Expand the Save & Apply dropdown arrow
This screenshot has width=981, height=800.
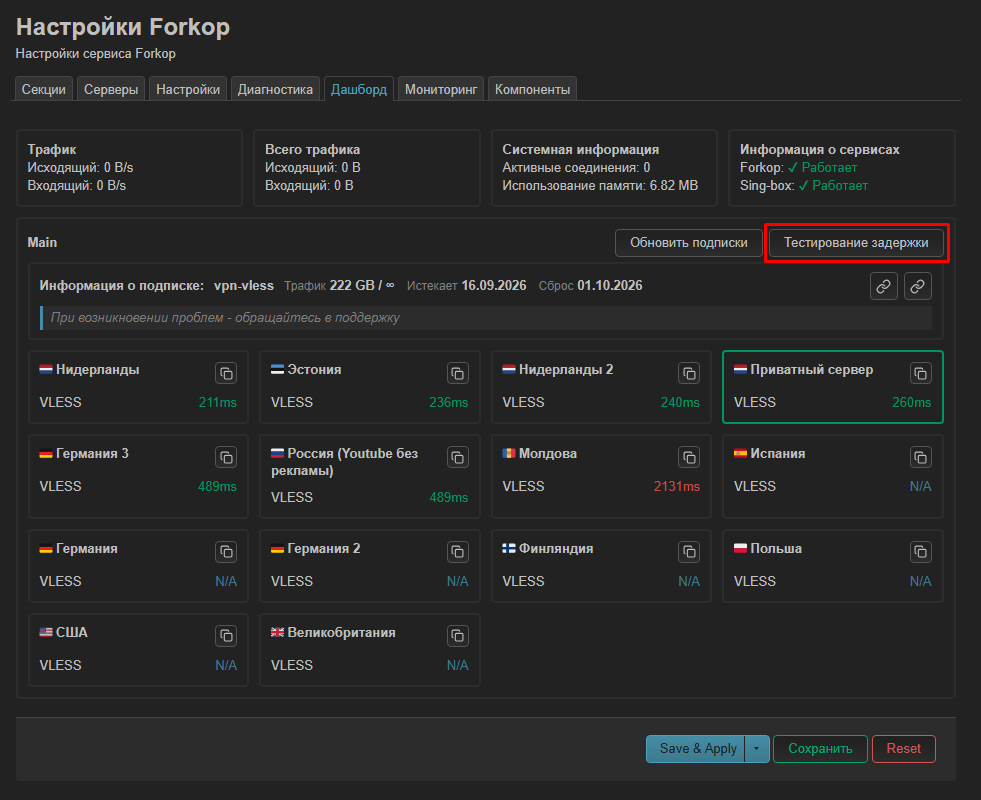(x=756, y=749)
